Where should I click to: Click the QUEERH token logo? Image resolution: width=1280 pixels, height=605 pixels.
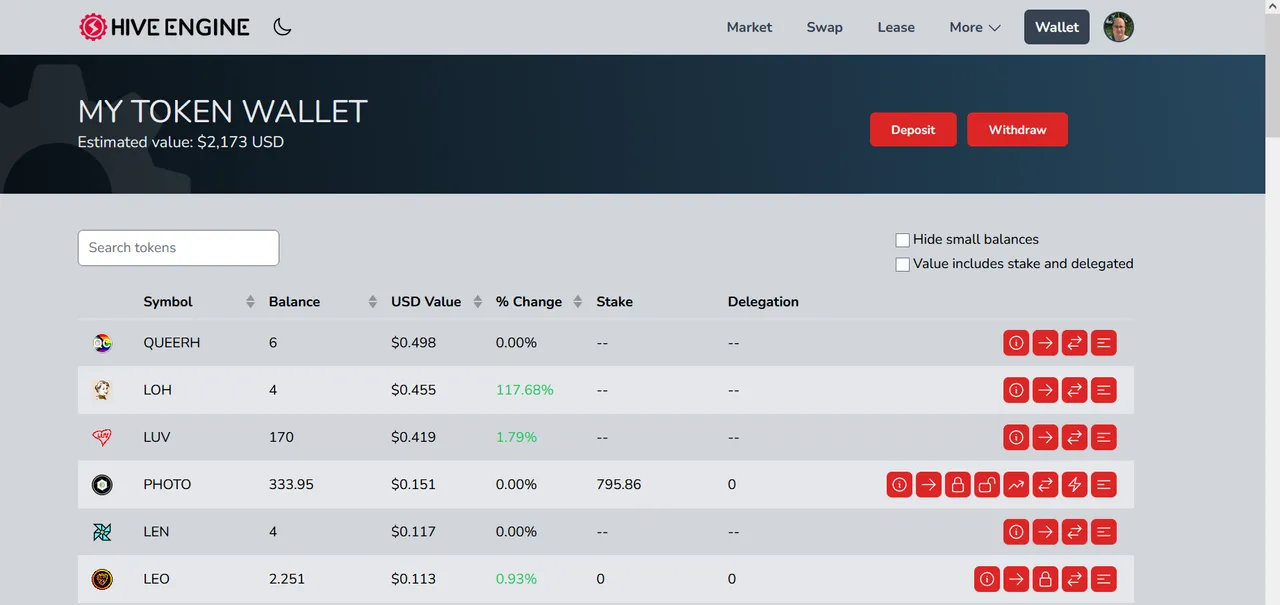click(x=102, y=343)
